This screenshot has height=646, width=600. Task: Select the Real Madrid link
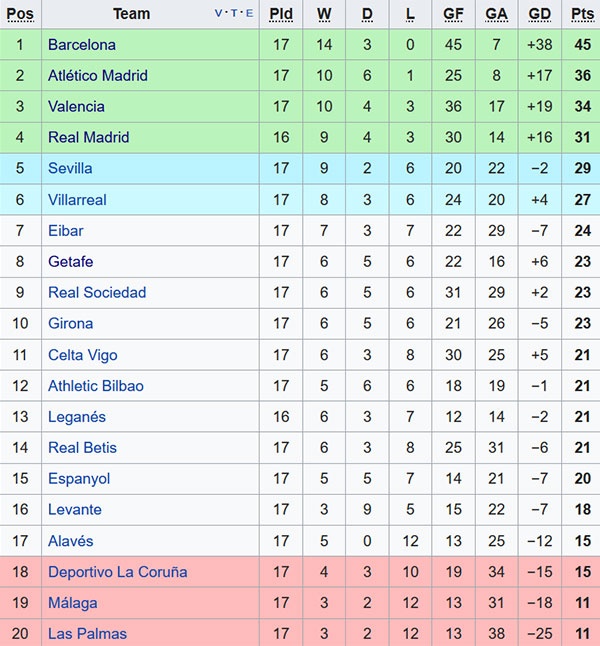pyautogui.click(x=88, y=138)
